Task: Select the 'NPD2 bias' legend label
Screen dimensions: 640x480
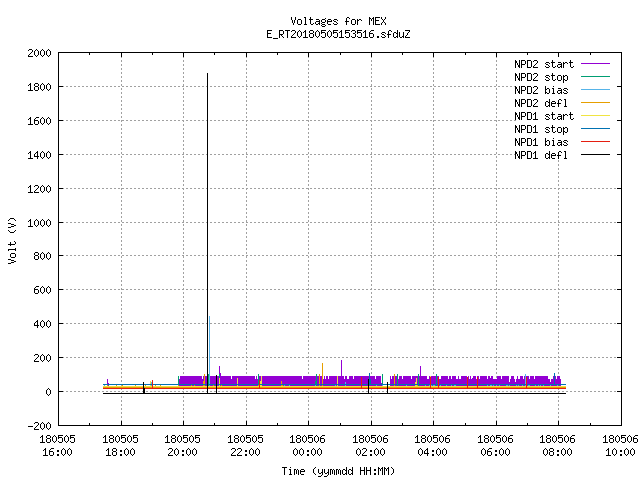Action: click(x=541, y=90)
